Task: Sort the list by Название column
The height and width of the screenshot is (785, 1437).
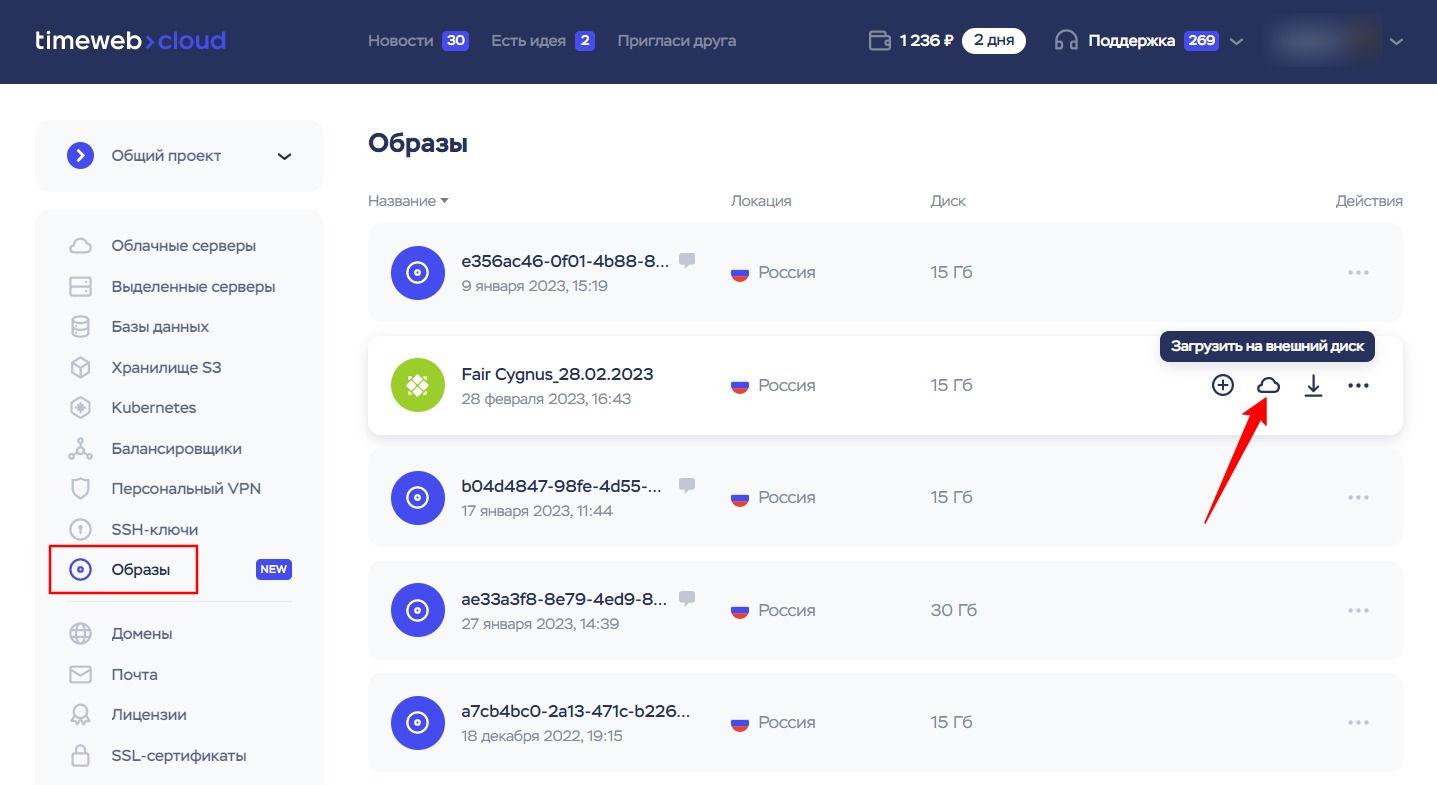Action: (x=408, y=201)
